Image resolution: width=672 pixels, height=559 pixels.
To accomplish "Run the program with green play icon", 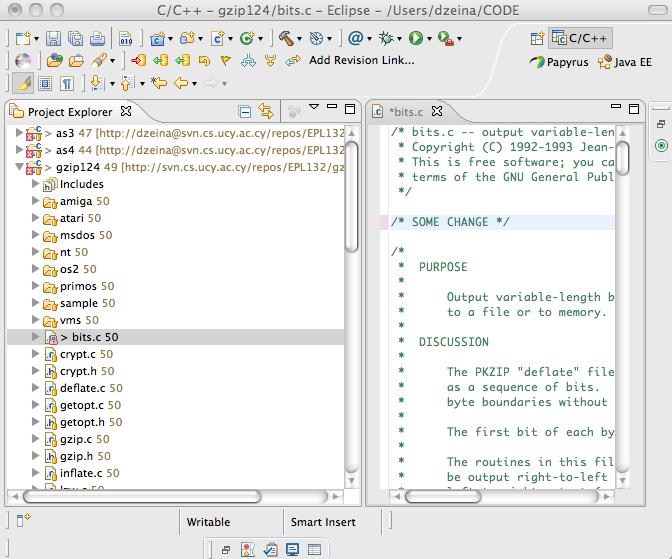I will click(x=416, y=39).
